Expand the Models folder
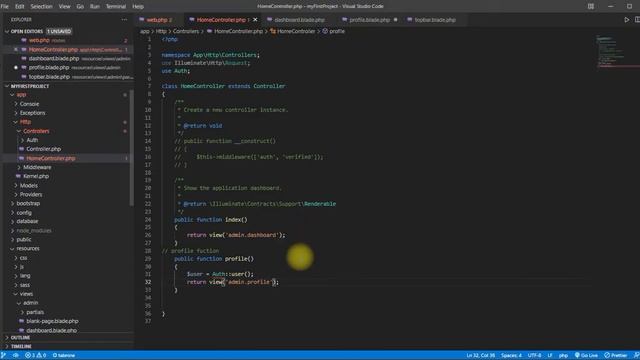The height and width of the screenshot is (360, 640). 16,185
